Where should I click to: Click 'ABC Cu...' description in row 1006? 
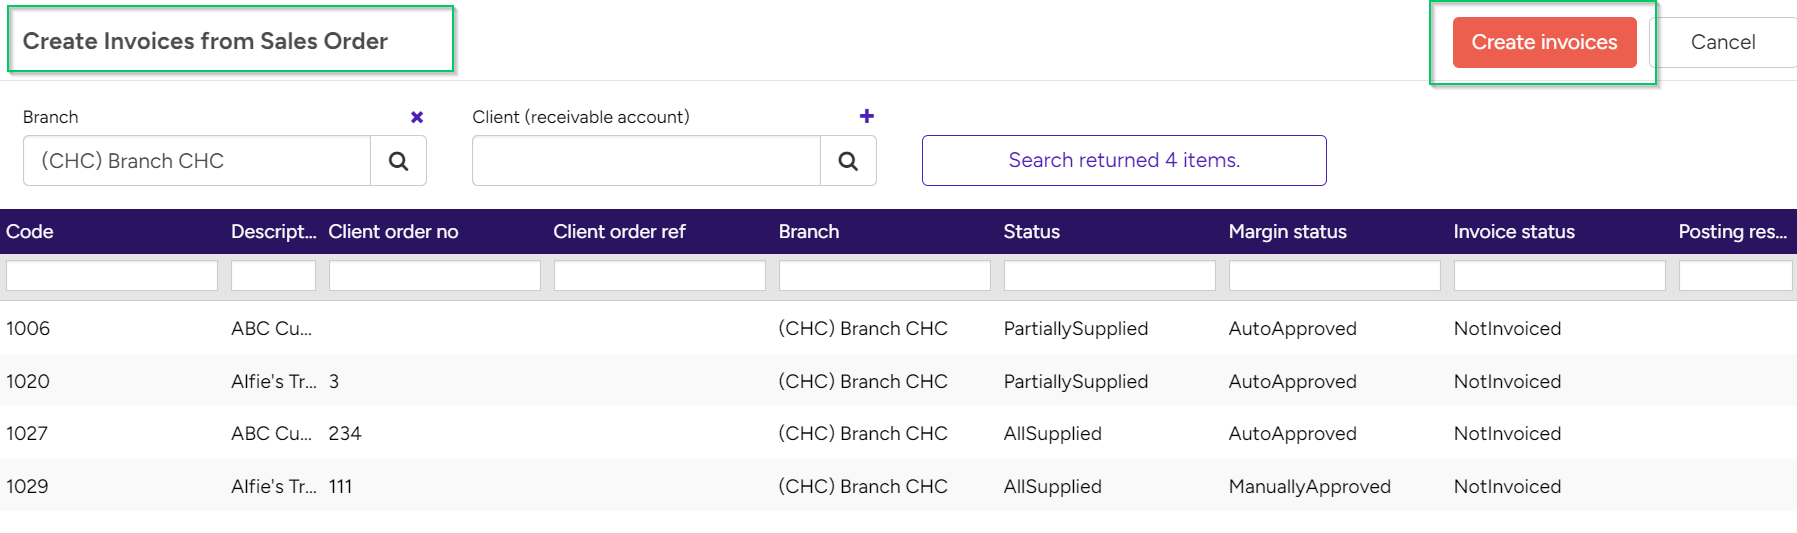coord(271,328)
